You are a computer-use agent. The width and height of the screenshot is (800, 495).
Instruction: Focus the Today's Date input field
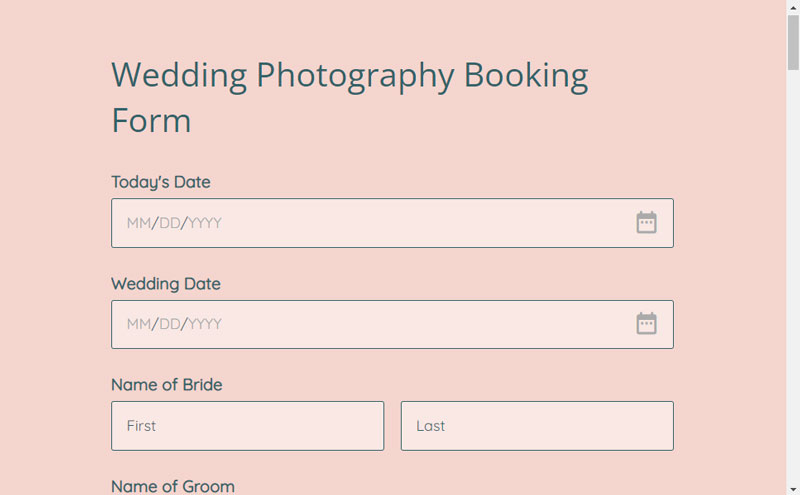coord(392,223)
